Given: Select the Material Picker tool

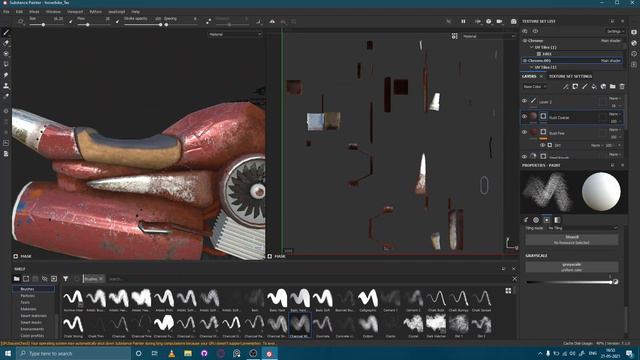Looking at the screenshot, I should coord(6,96).
